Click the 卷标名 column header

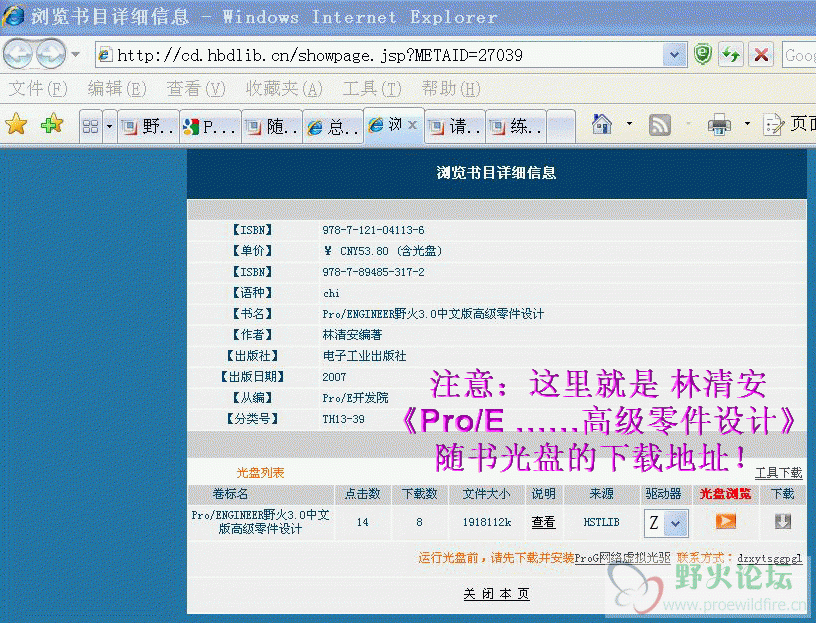point(231,494)
